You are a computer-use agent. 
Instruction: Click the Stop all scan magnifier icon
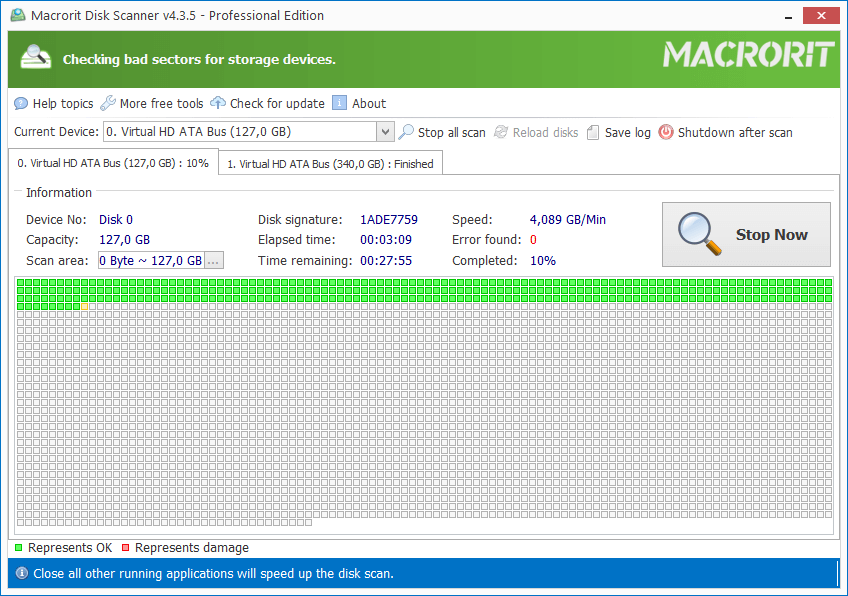(x=406, y=132)
